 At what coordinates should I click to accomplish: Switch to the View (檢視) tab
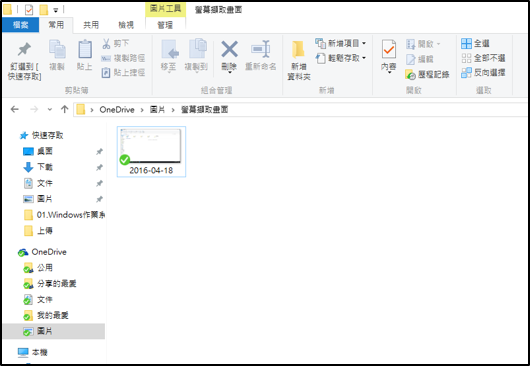(126, 25)
